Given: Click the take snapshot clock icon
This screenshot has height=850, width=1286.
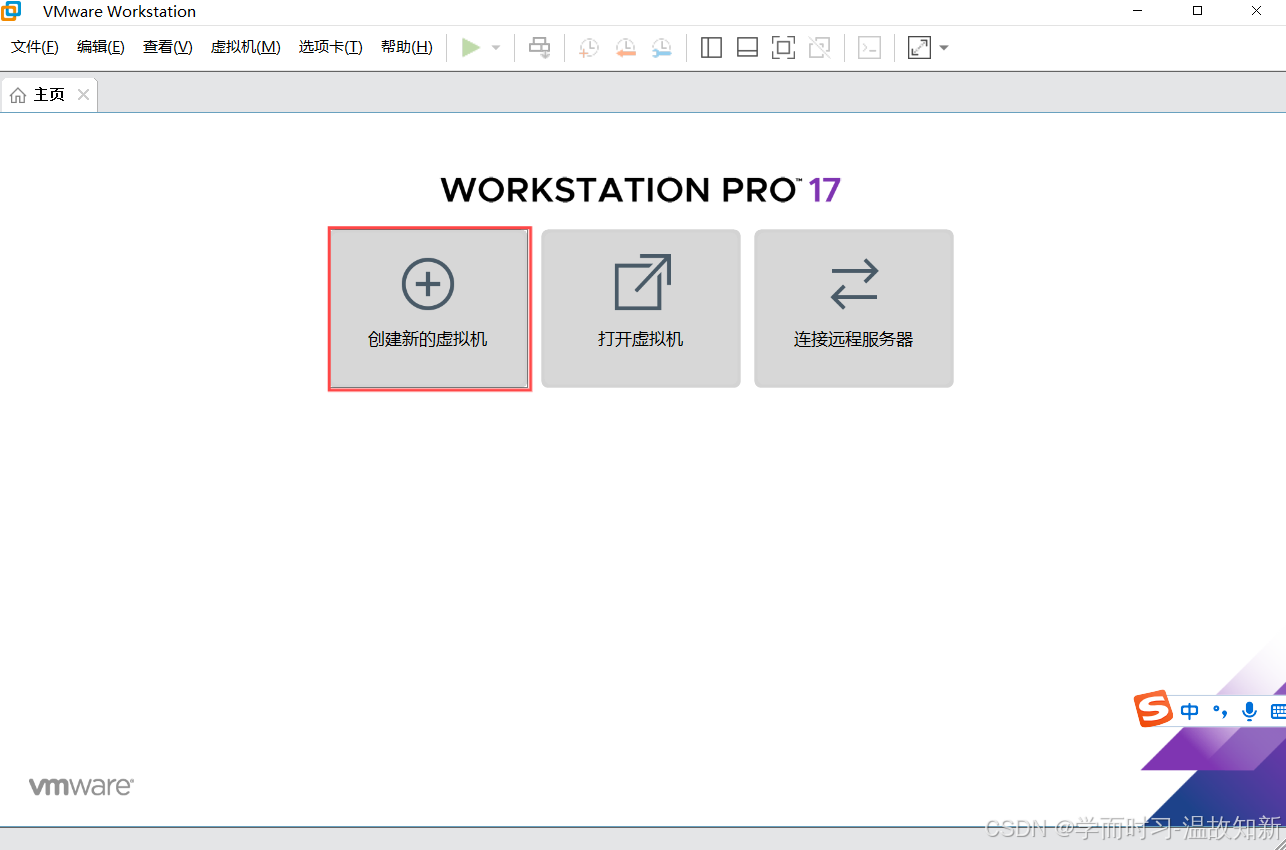Looking at the screenshot, I should (x=589, y=47).
